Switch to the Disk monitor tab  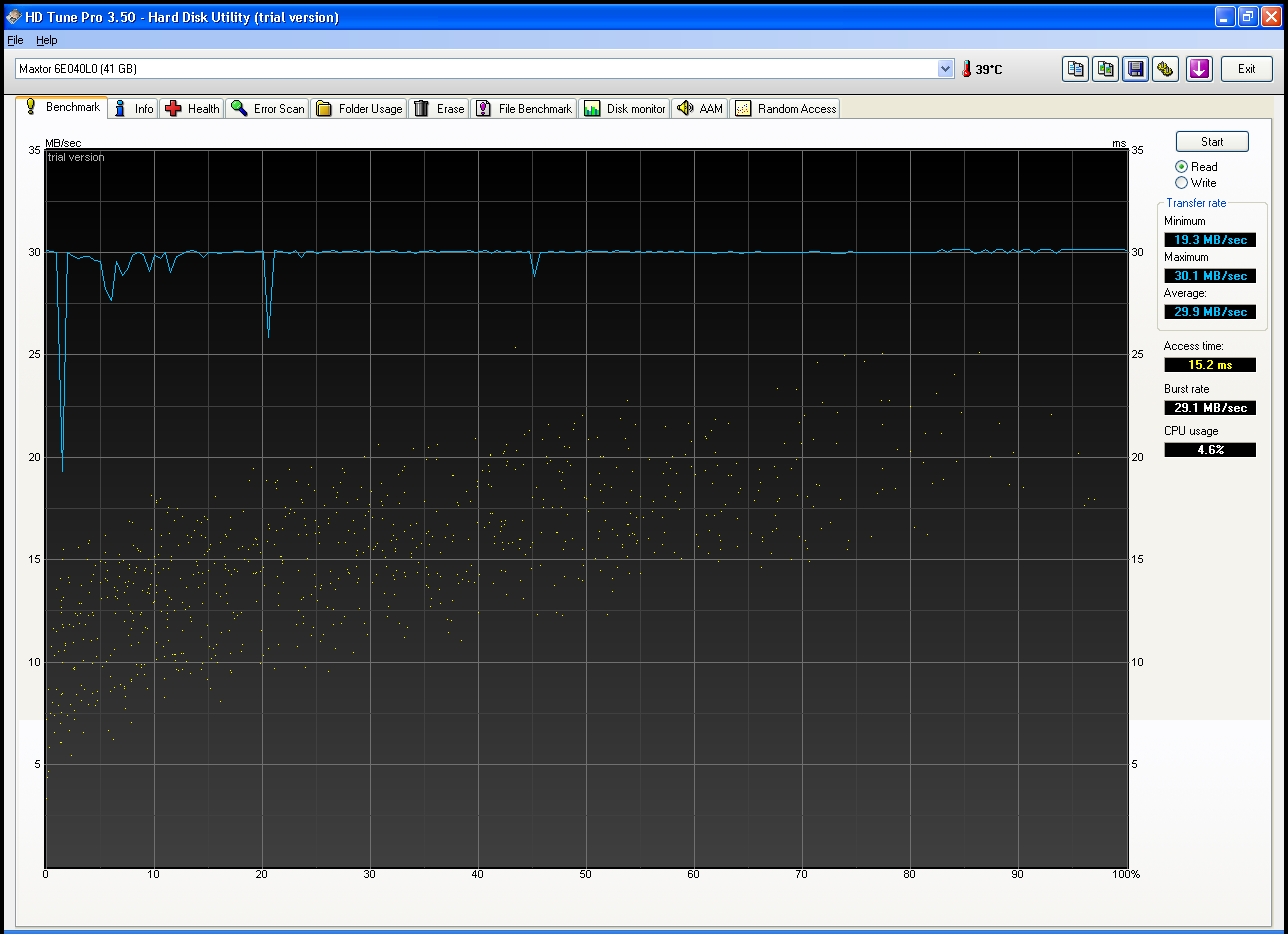(x=624, y=109)
